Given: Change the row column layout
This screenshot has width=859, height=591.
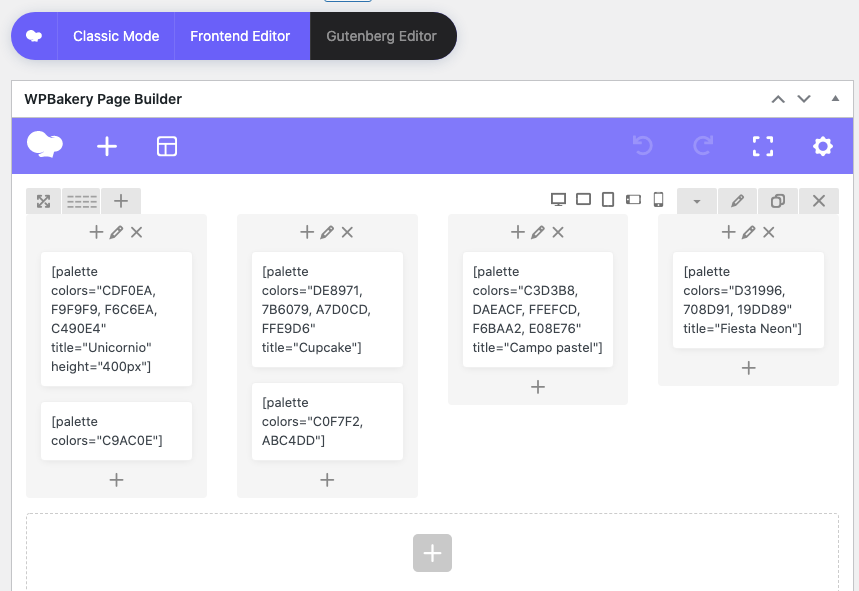Looking at the screenshot, I should click(x=82, y=201).
